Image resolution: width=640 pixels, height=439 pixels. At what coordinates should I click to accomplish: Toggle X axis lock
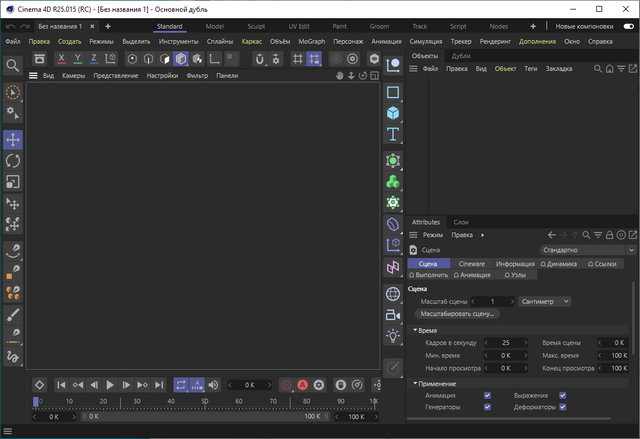(x=62, y=59)
